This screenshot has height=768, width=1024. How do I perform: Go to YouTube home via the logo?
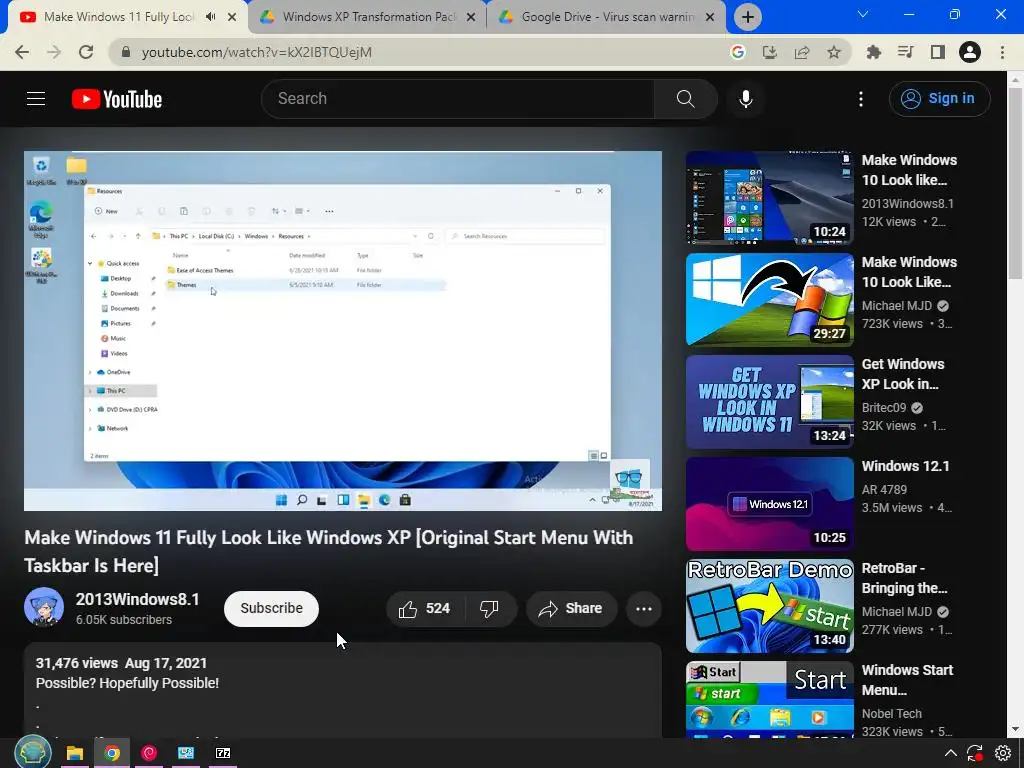(x=117, y=99)
